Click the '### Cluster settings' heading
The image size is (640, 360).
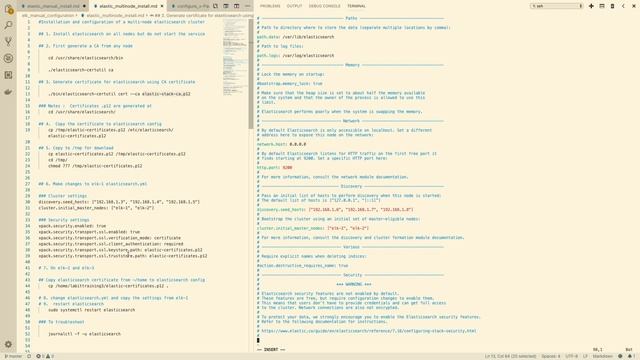(x=62, y=196)
